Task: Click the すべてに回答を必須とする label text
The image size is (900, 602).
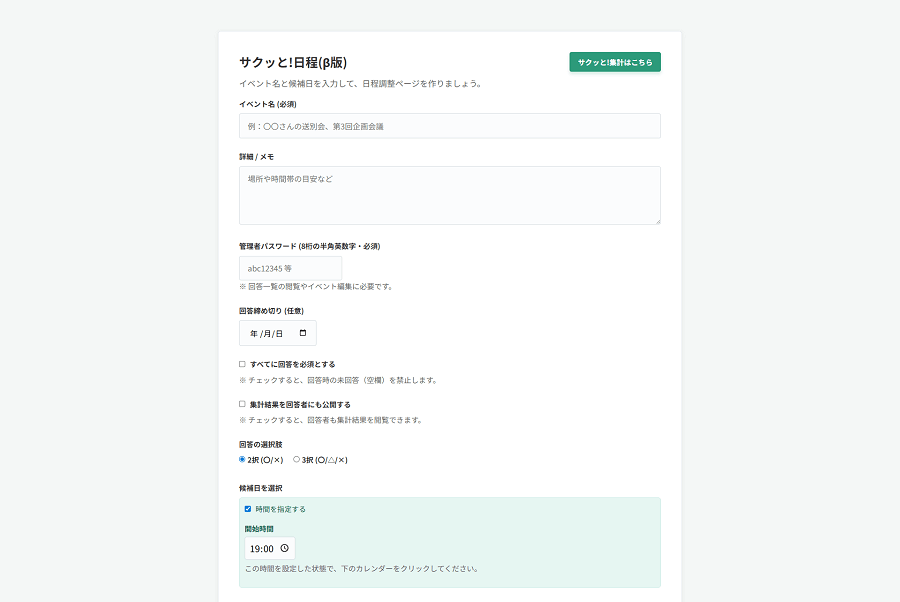Action: point(292,364)
